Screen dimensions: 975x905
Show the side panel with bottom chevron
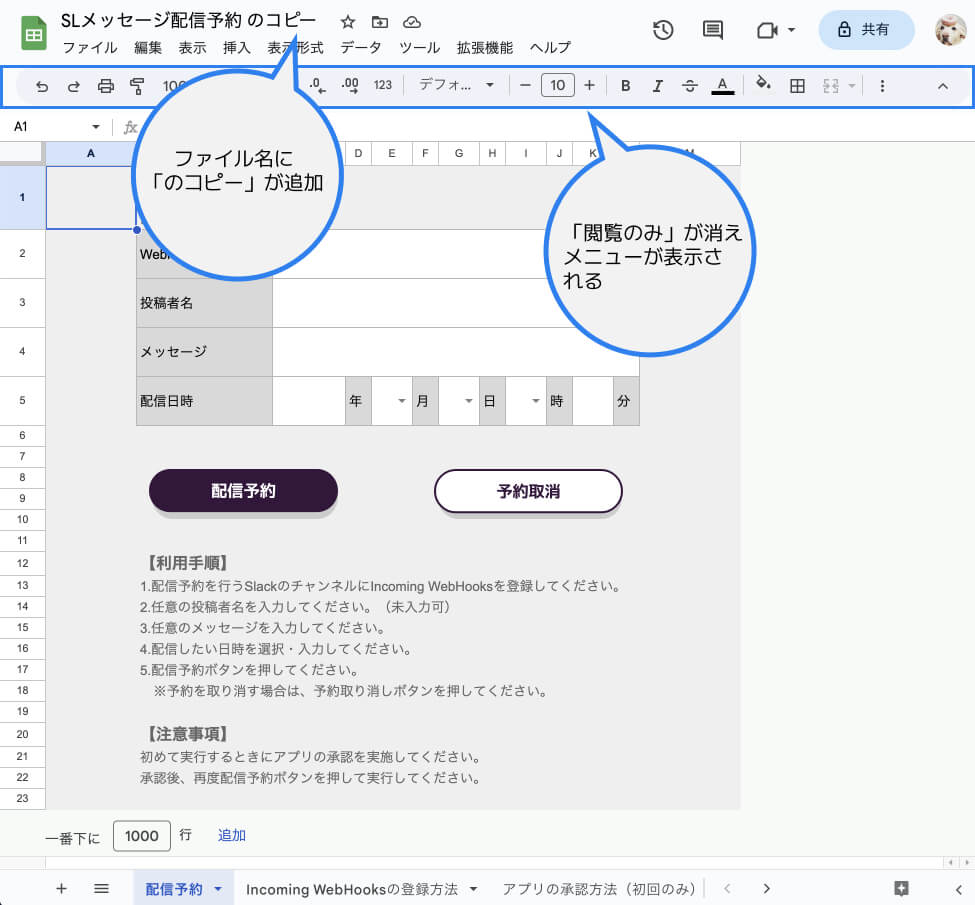959,889
